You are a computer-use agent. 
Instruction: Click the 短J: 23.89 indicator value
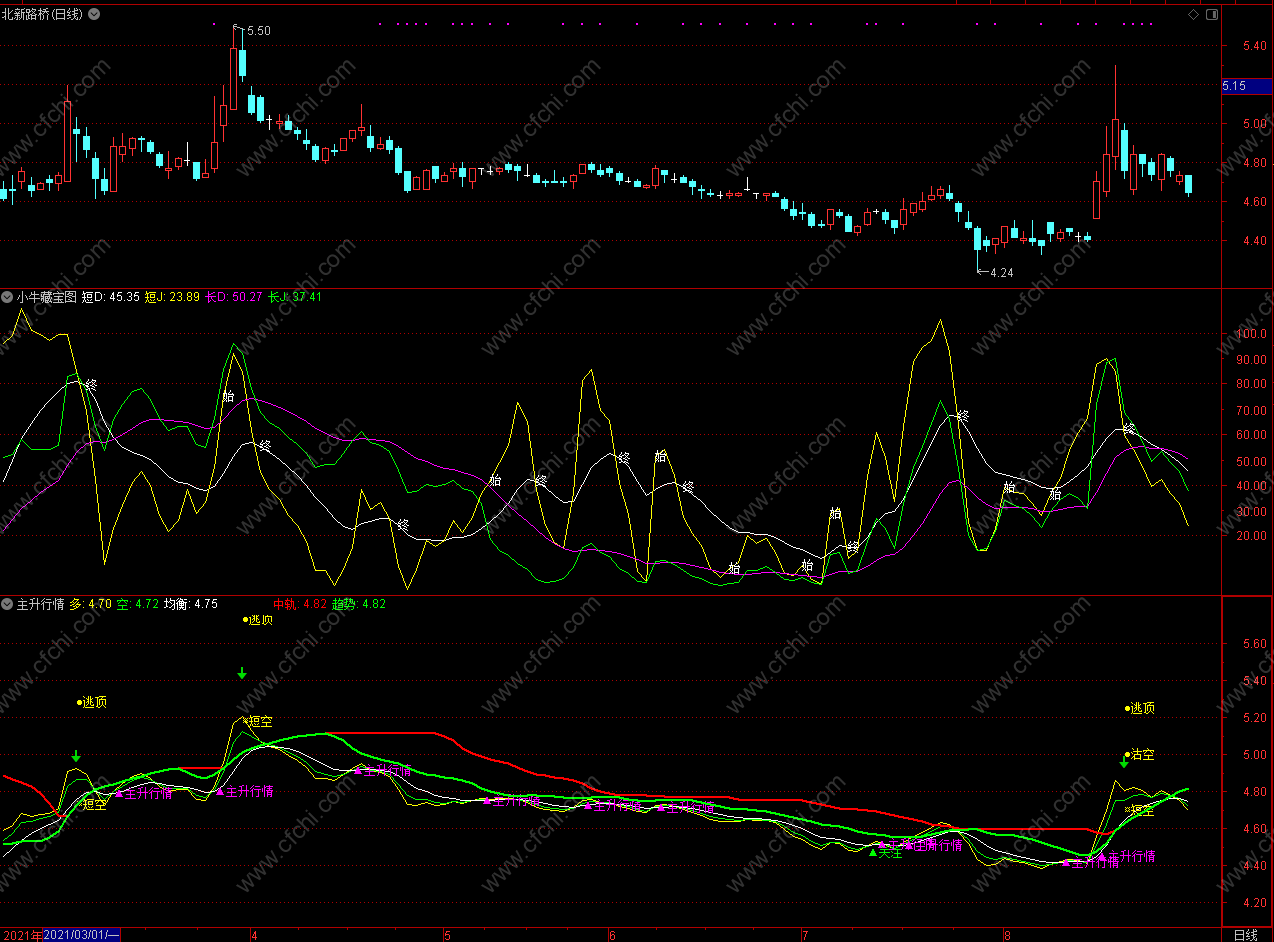[x=172, y=297]
